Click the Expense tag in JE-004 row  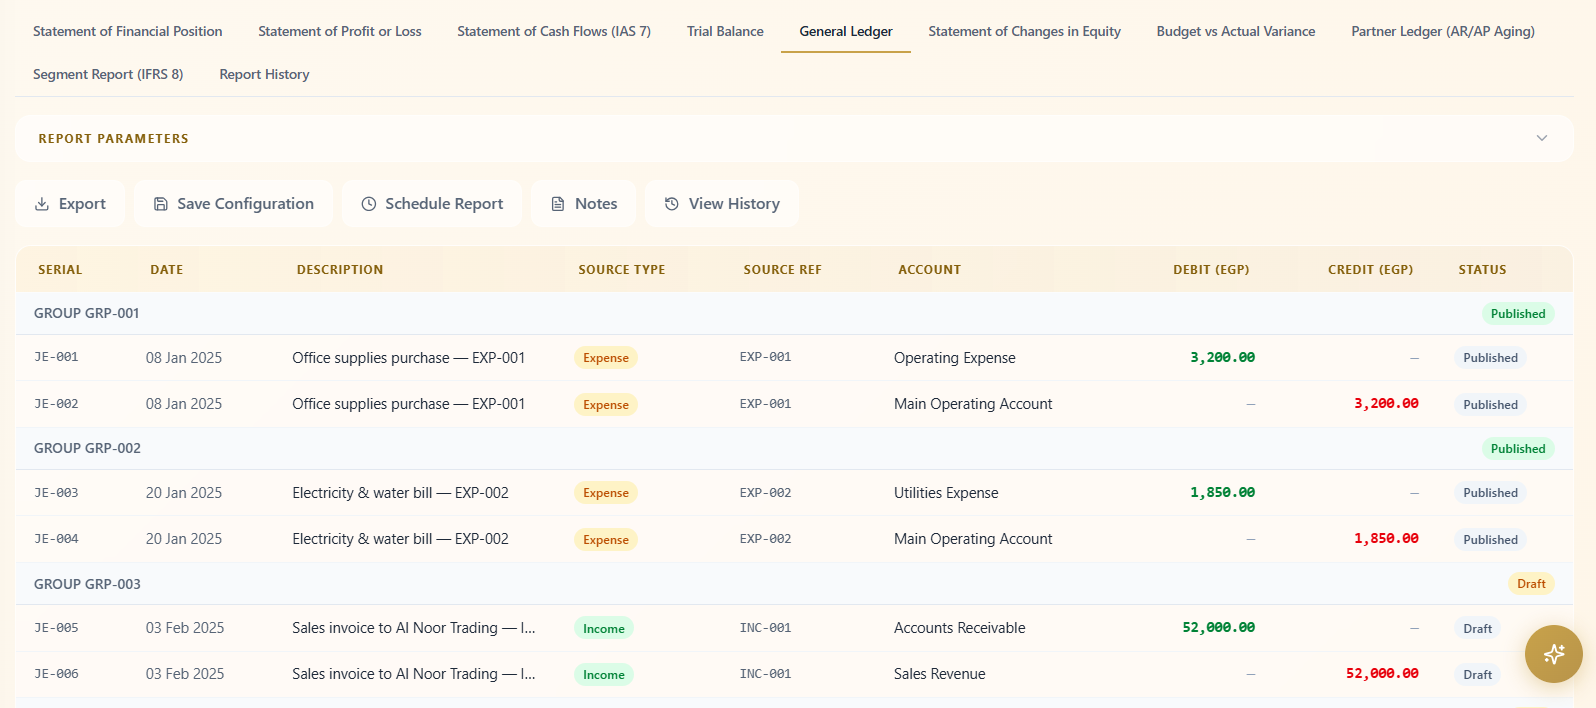click(x=606, y=540)
